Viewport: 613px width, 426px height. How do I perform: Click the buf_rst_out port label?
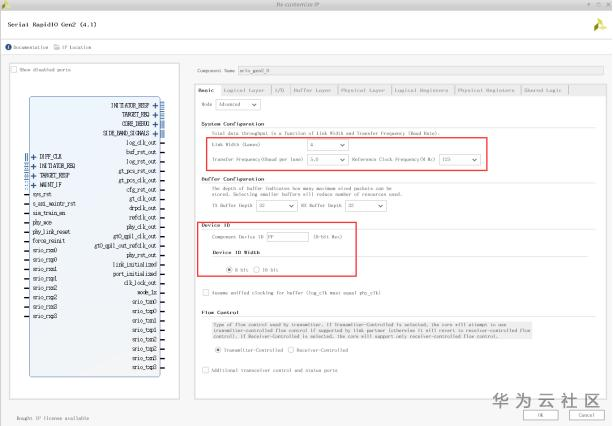click(x=141, y=152)
